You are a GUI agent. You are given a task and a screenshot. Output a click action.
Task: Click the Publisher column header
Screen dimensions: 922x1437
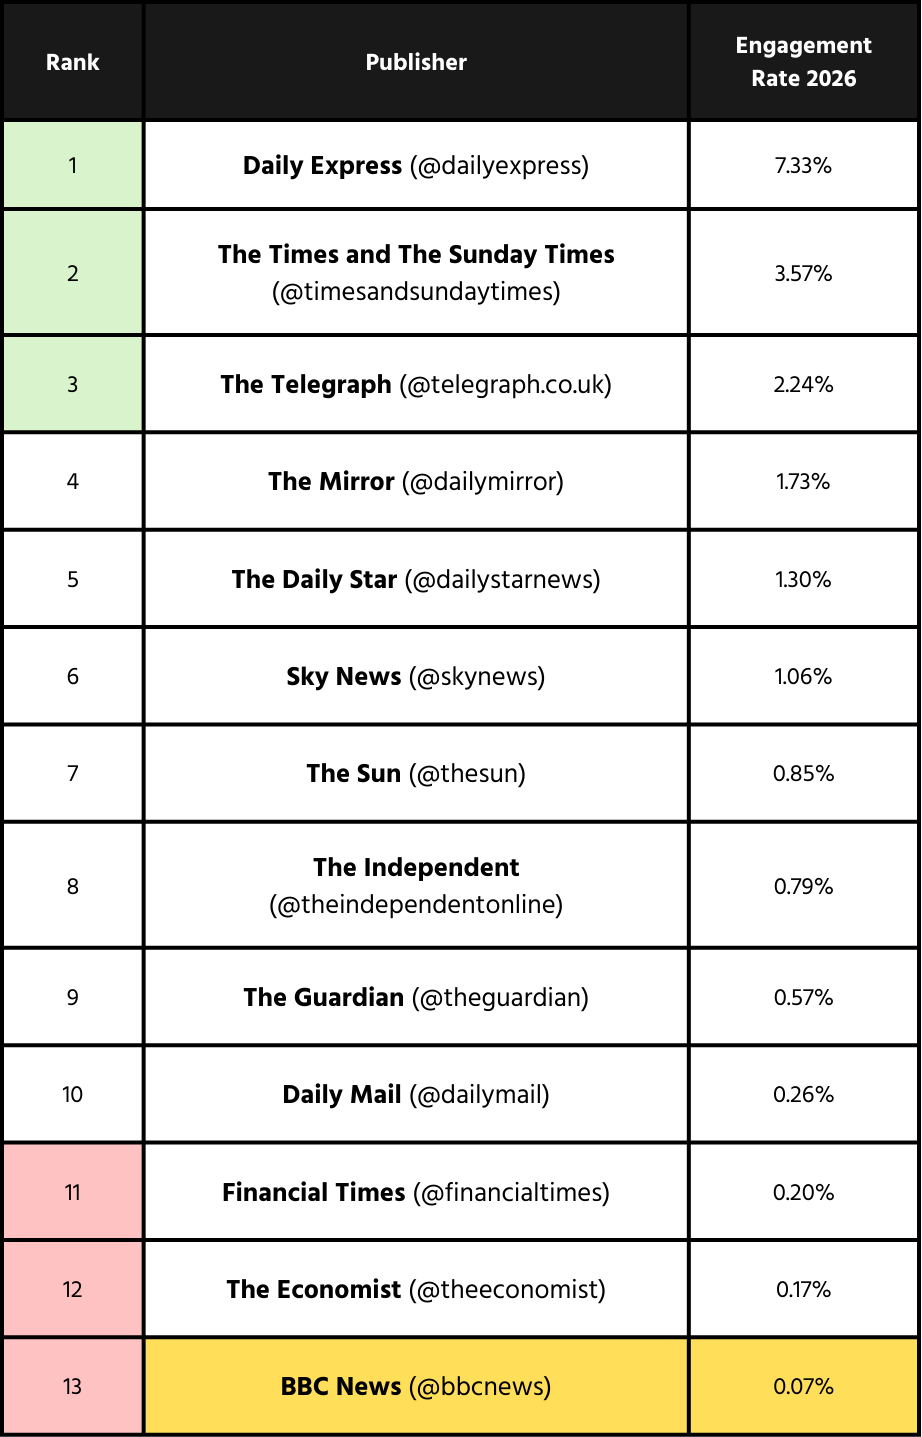tap(416, 62)
